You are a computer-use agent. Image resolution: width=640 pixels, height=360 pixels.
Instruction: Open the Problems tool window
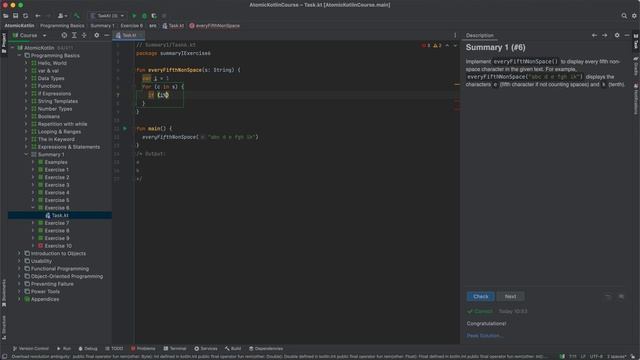(143, 349)
